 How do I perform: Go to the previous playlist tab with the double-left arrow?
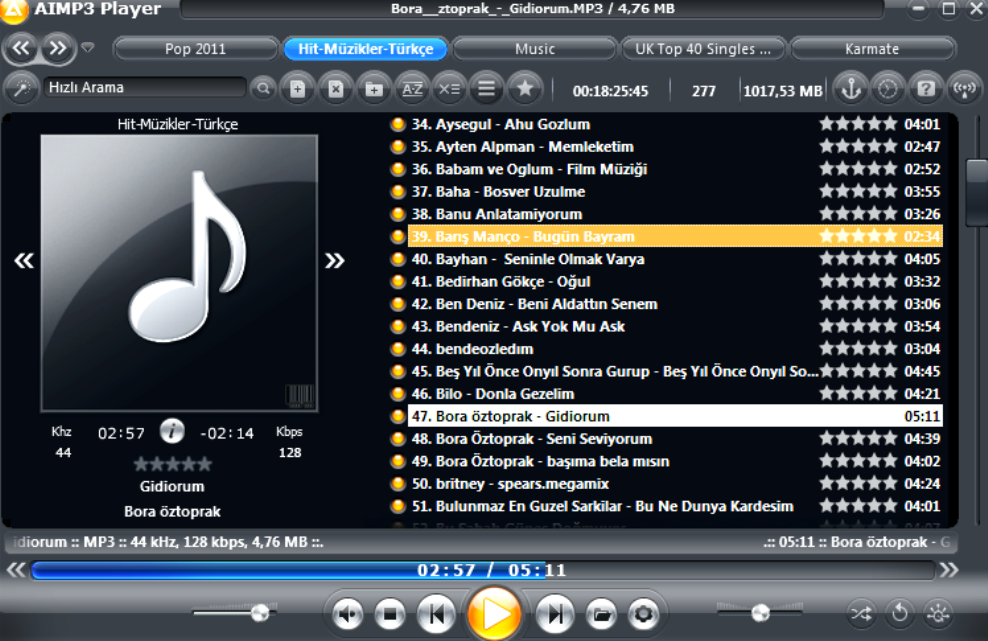point(21,49)
